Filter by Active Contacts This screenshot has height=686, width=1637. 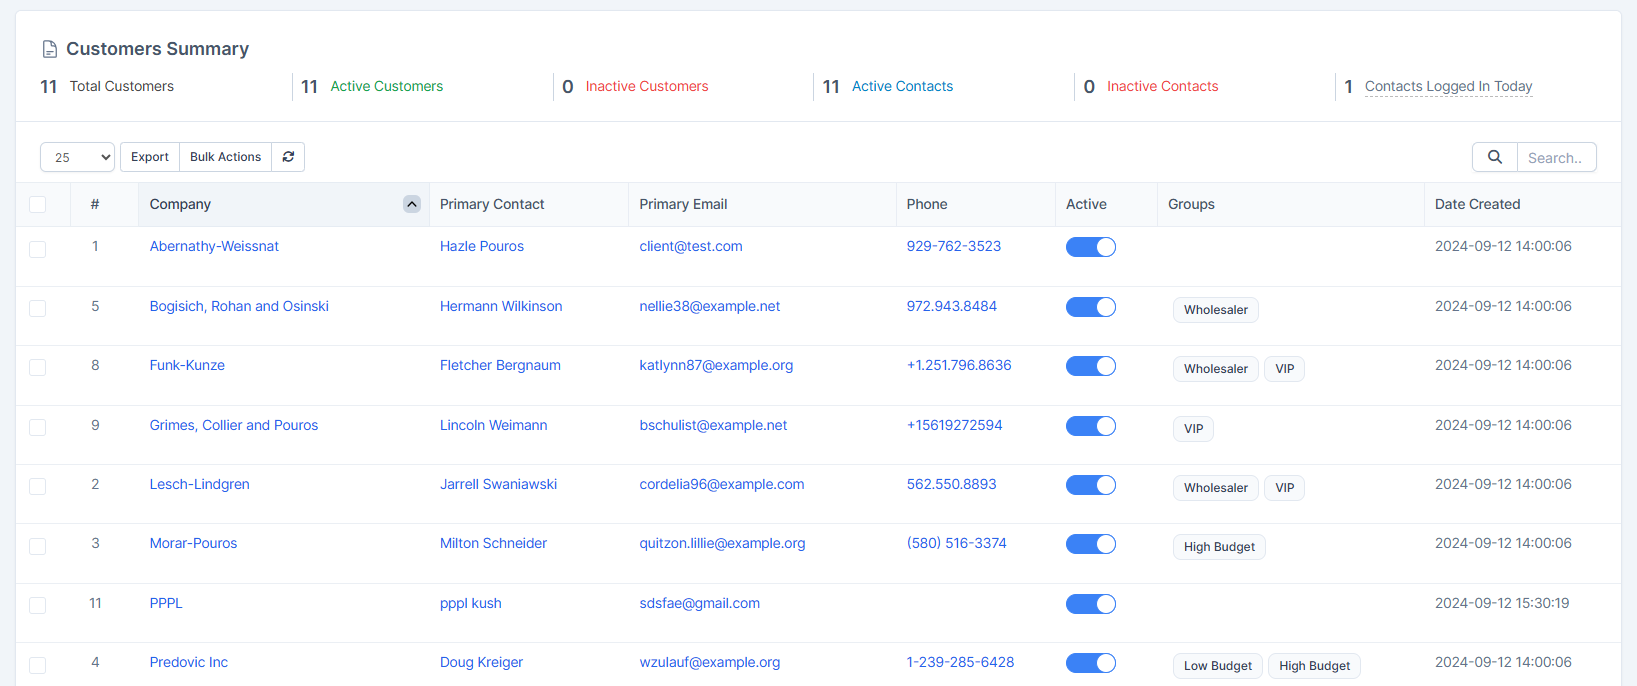pyautogui.click(x=903, y=86)
